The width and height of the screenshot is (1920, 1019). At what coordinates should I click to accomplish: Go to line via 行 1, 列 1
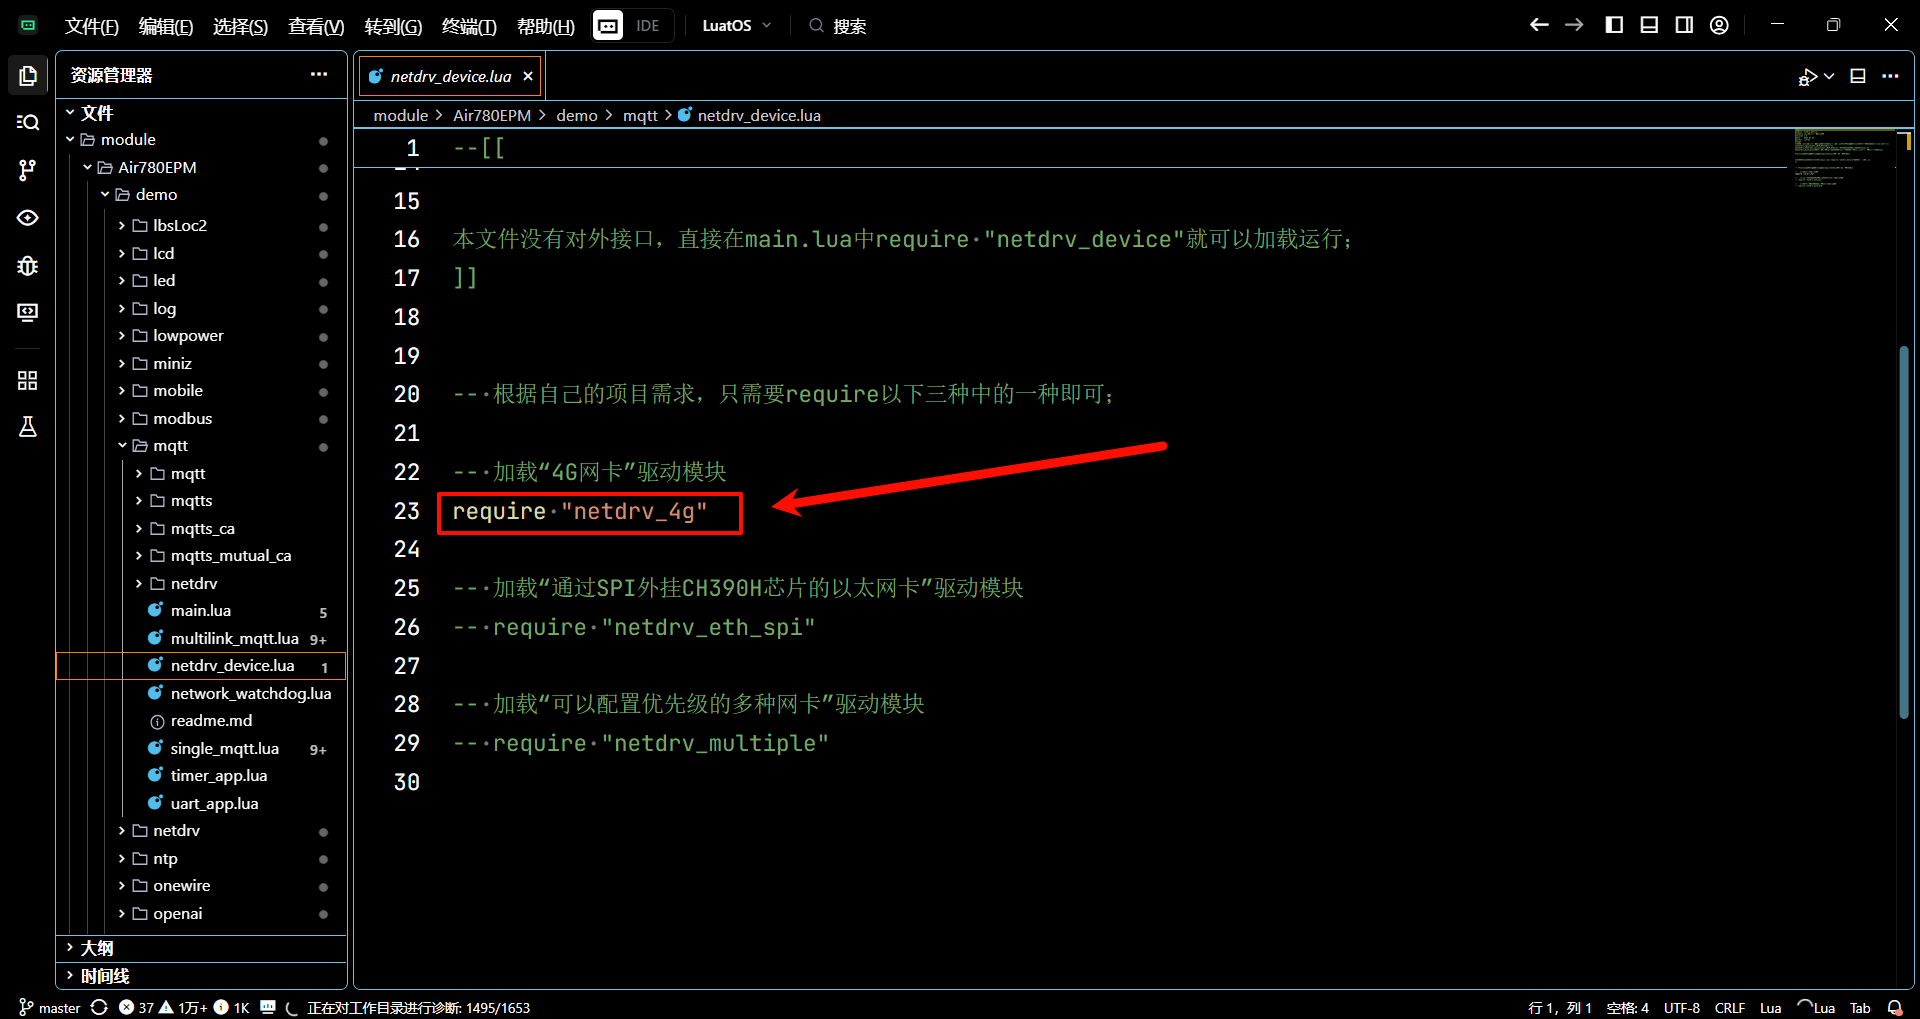pyautogui.click(x=1560, y=1007)
